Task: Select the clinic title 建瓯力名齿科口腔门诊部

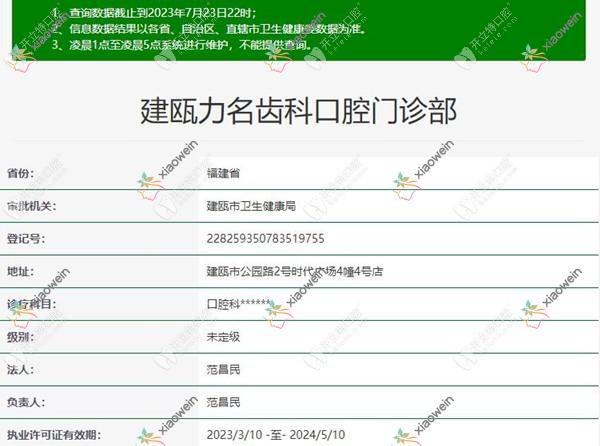Action: 298,111
